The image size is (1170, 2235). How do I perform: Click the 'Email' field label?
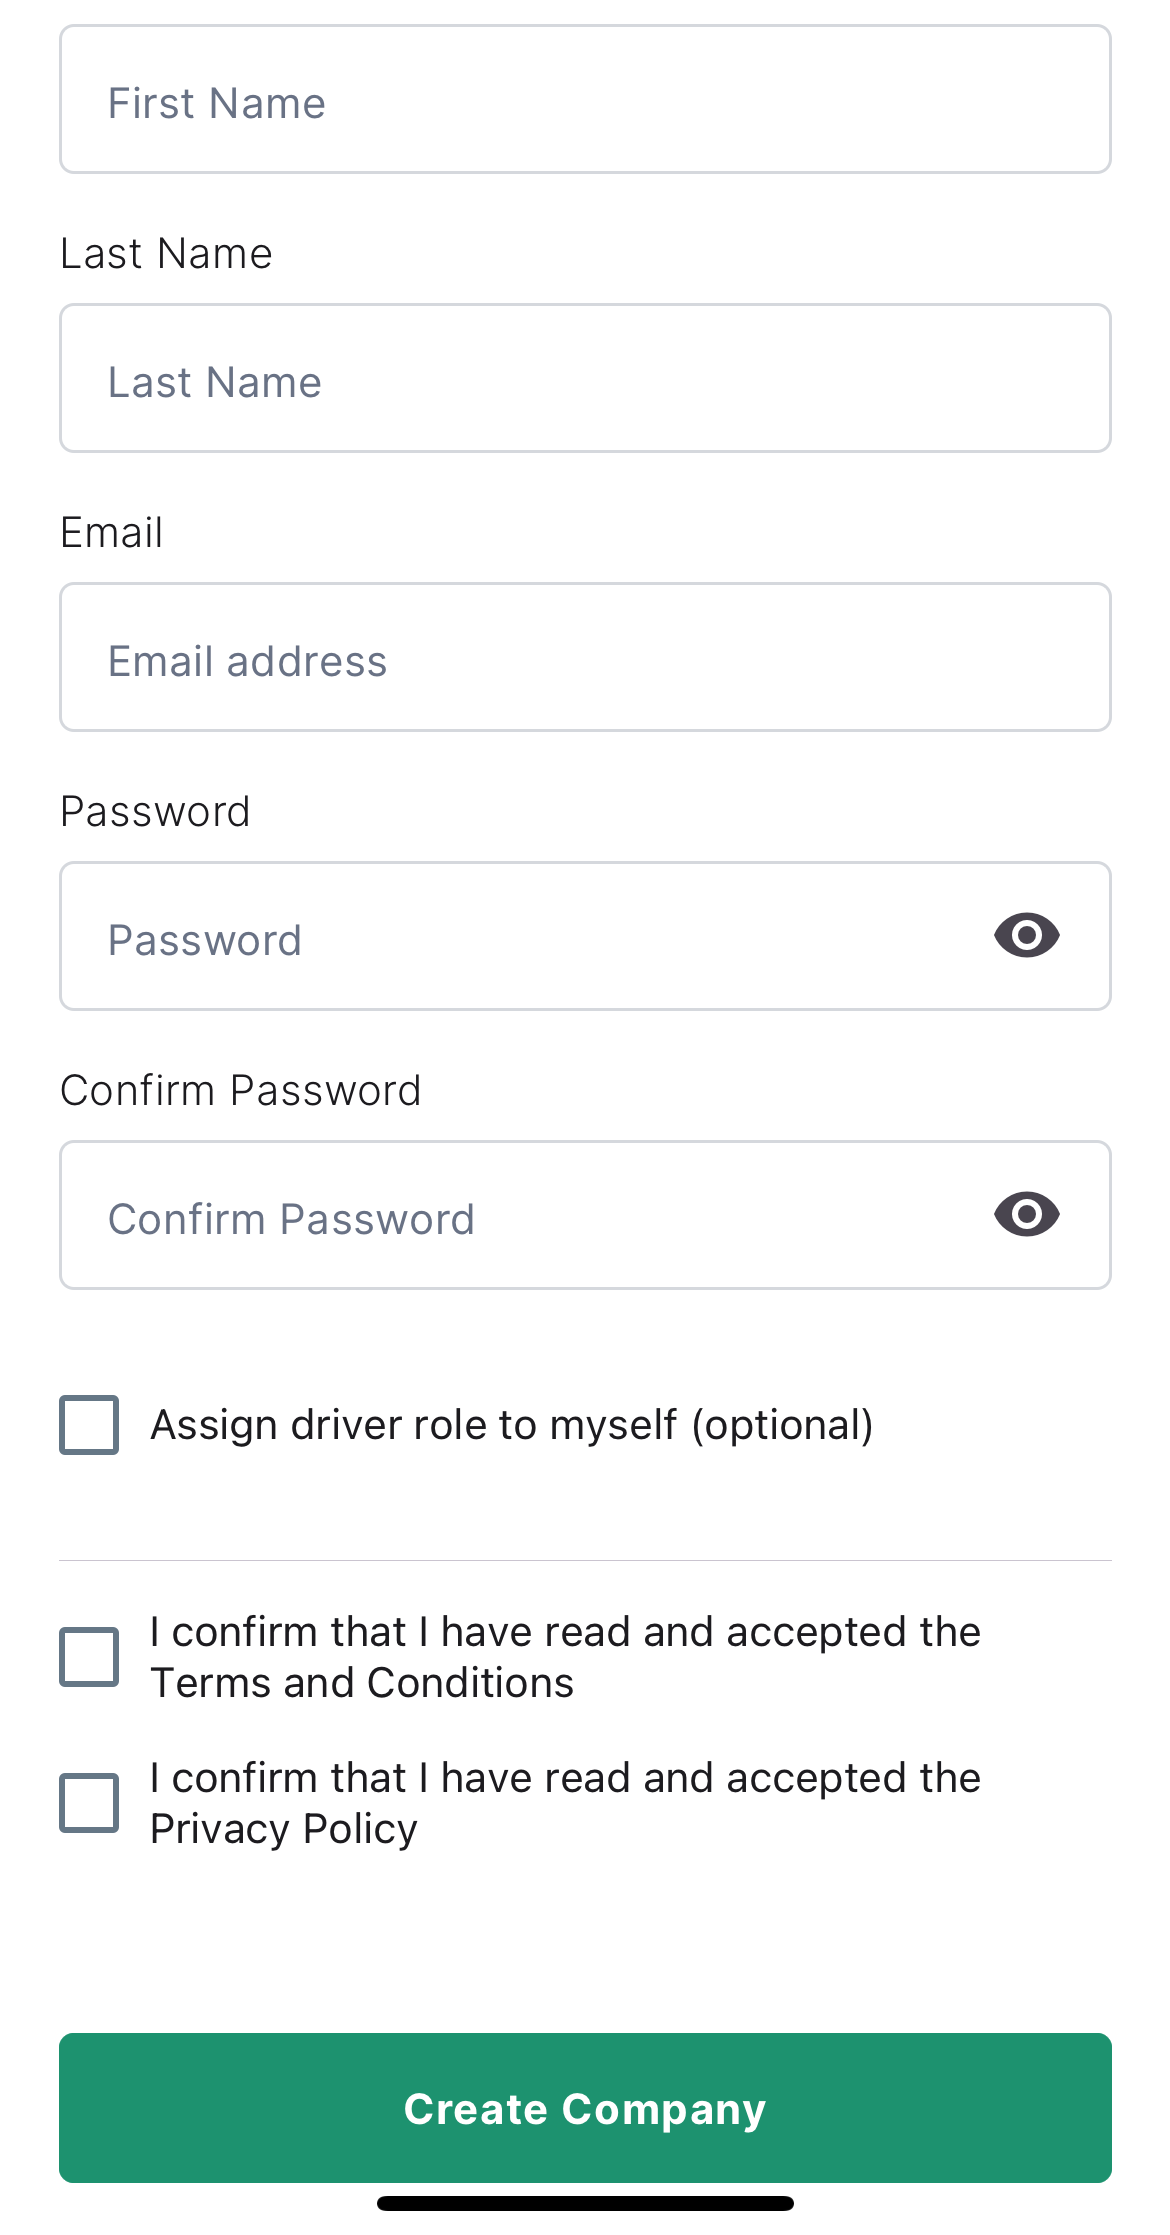click(111, 531)
